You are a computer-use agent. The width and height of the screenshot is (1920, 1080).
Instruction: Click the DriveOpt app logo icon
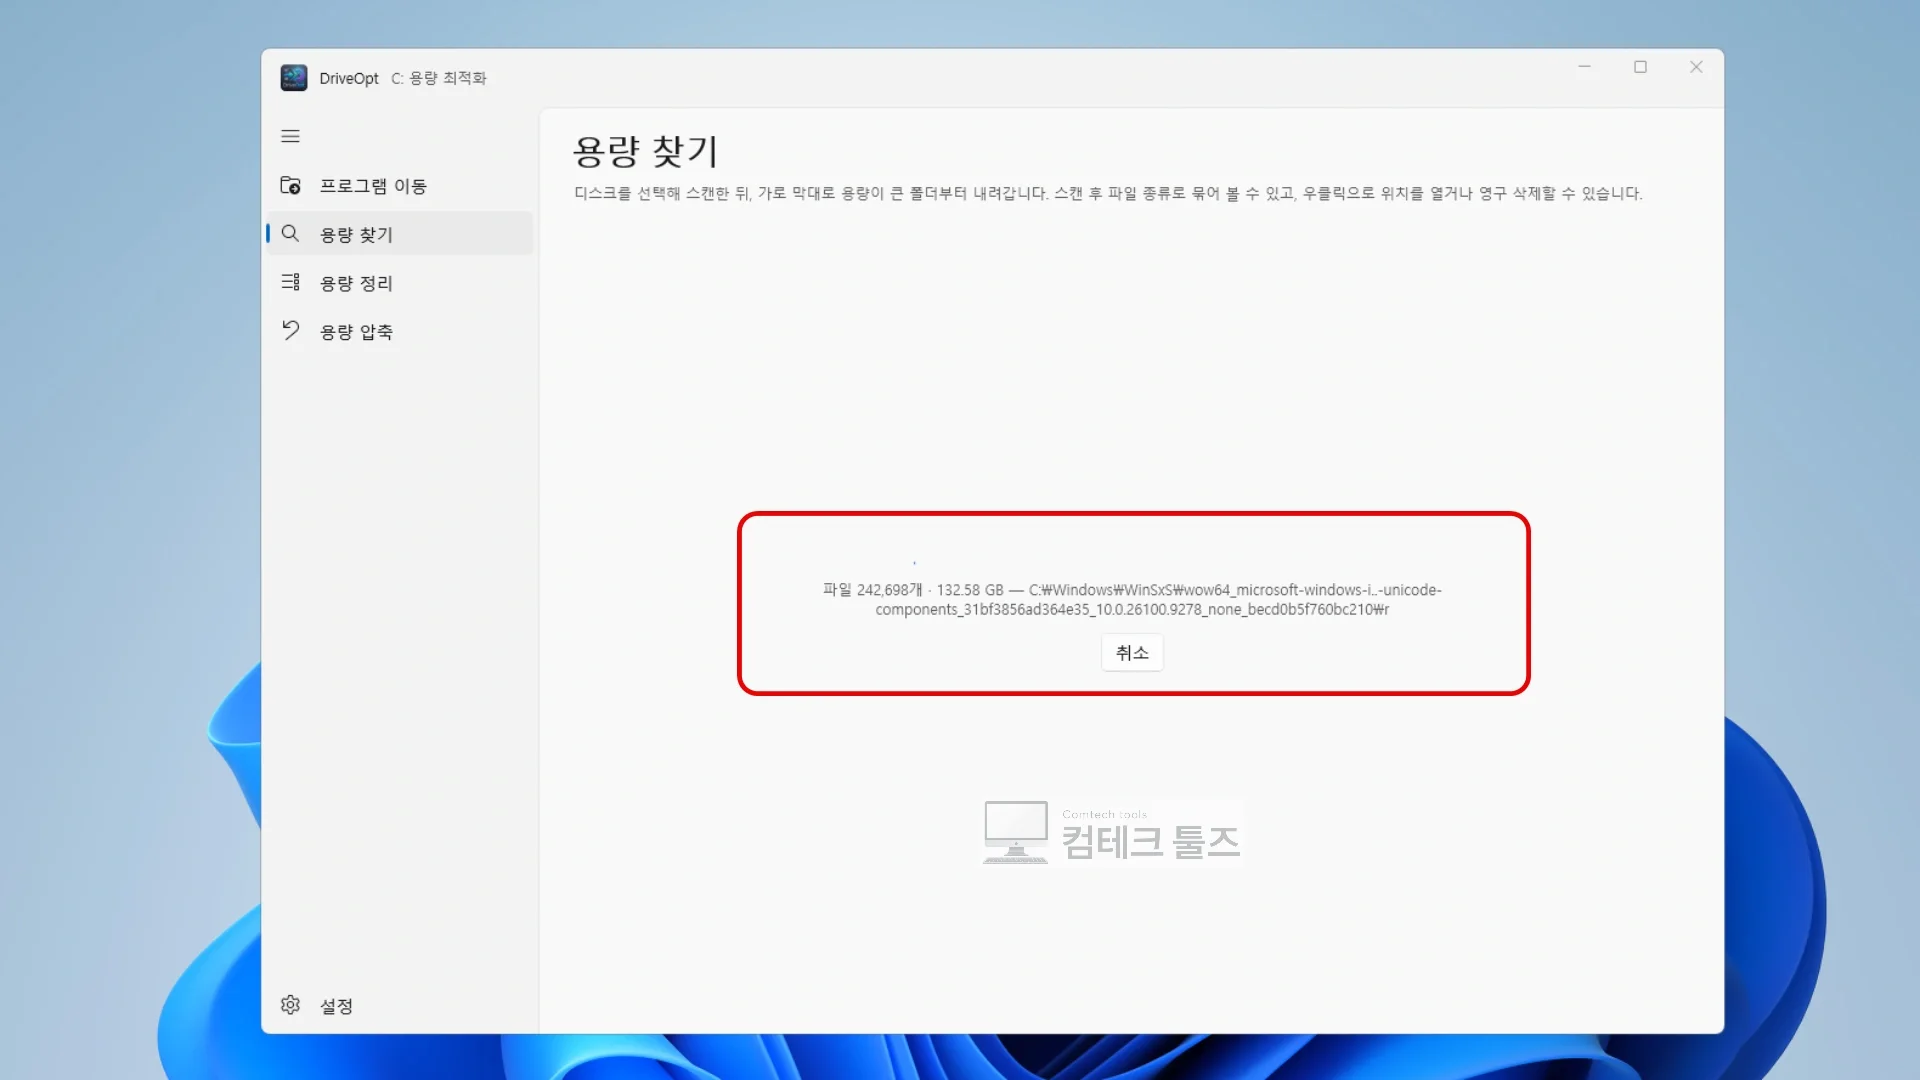point(294,78)
